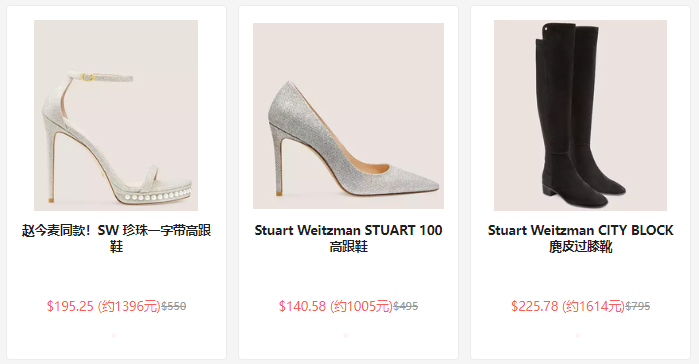Click the 高跟鞋 subtitle under STUART 100
Viewport: 699px width, 364px height.
(x=349, y=246)
